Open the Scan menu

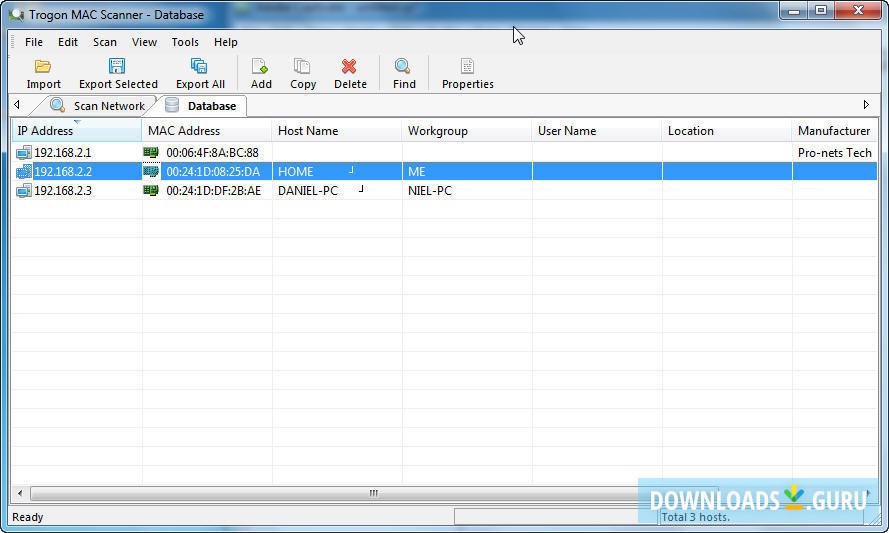(104, 42)
